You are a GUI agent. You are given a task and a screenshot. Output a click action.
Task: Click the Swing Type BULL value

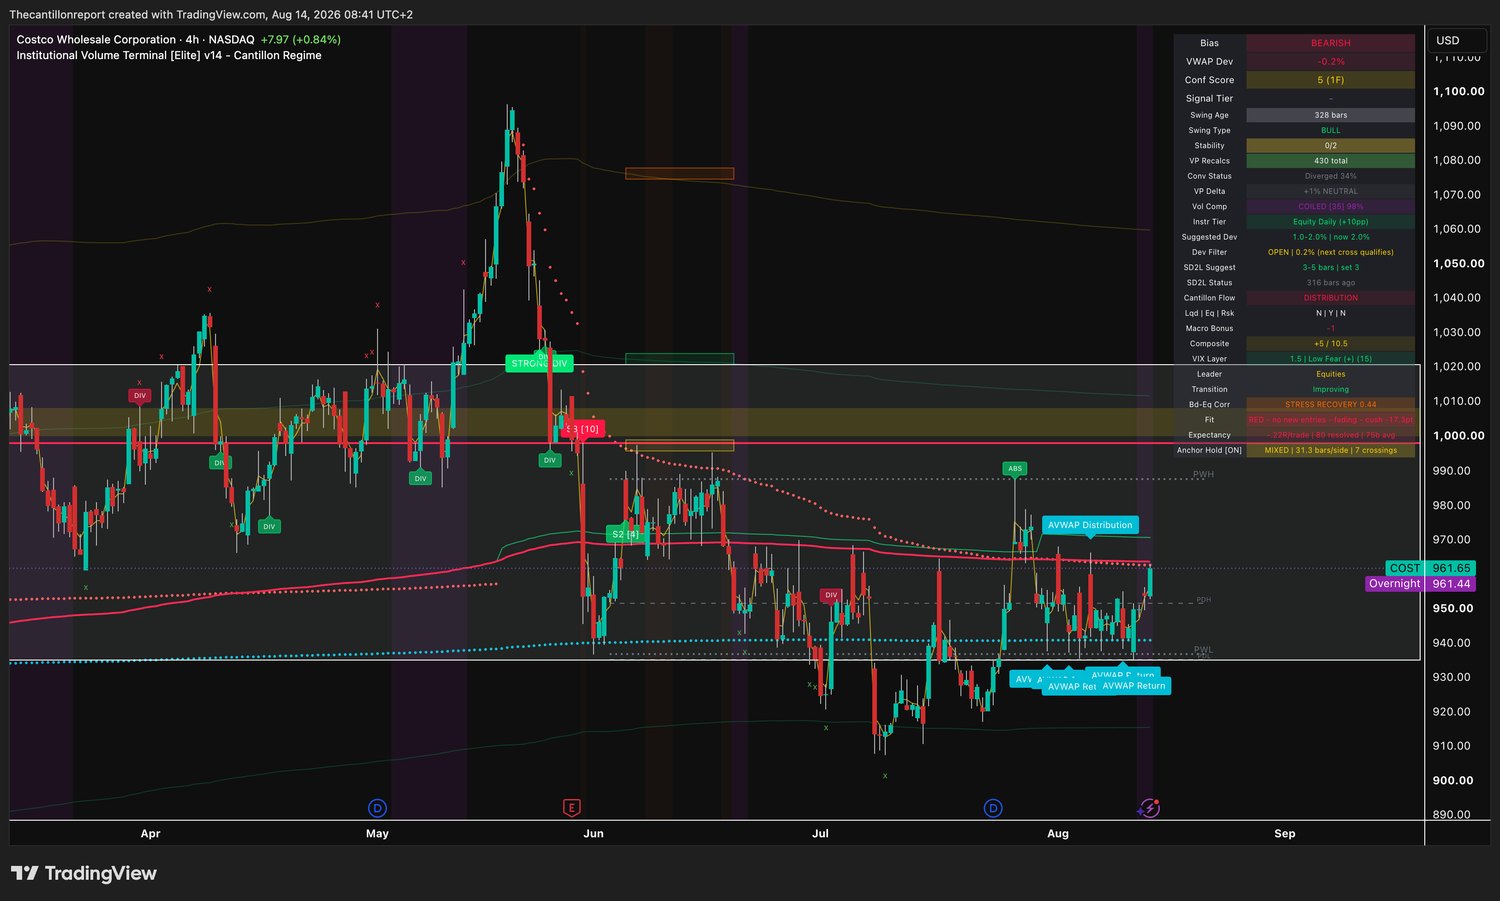[x=1330, y=130]
